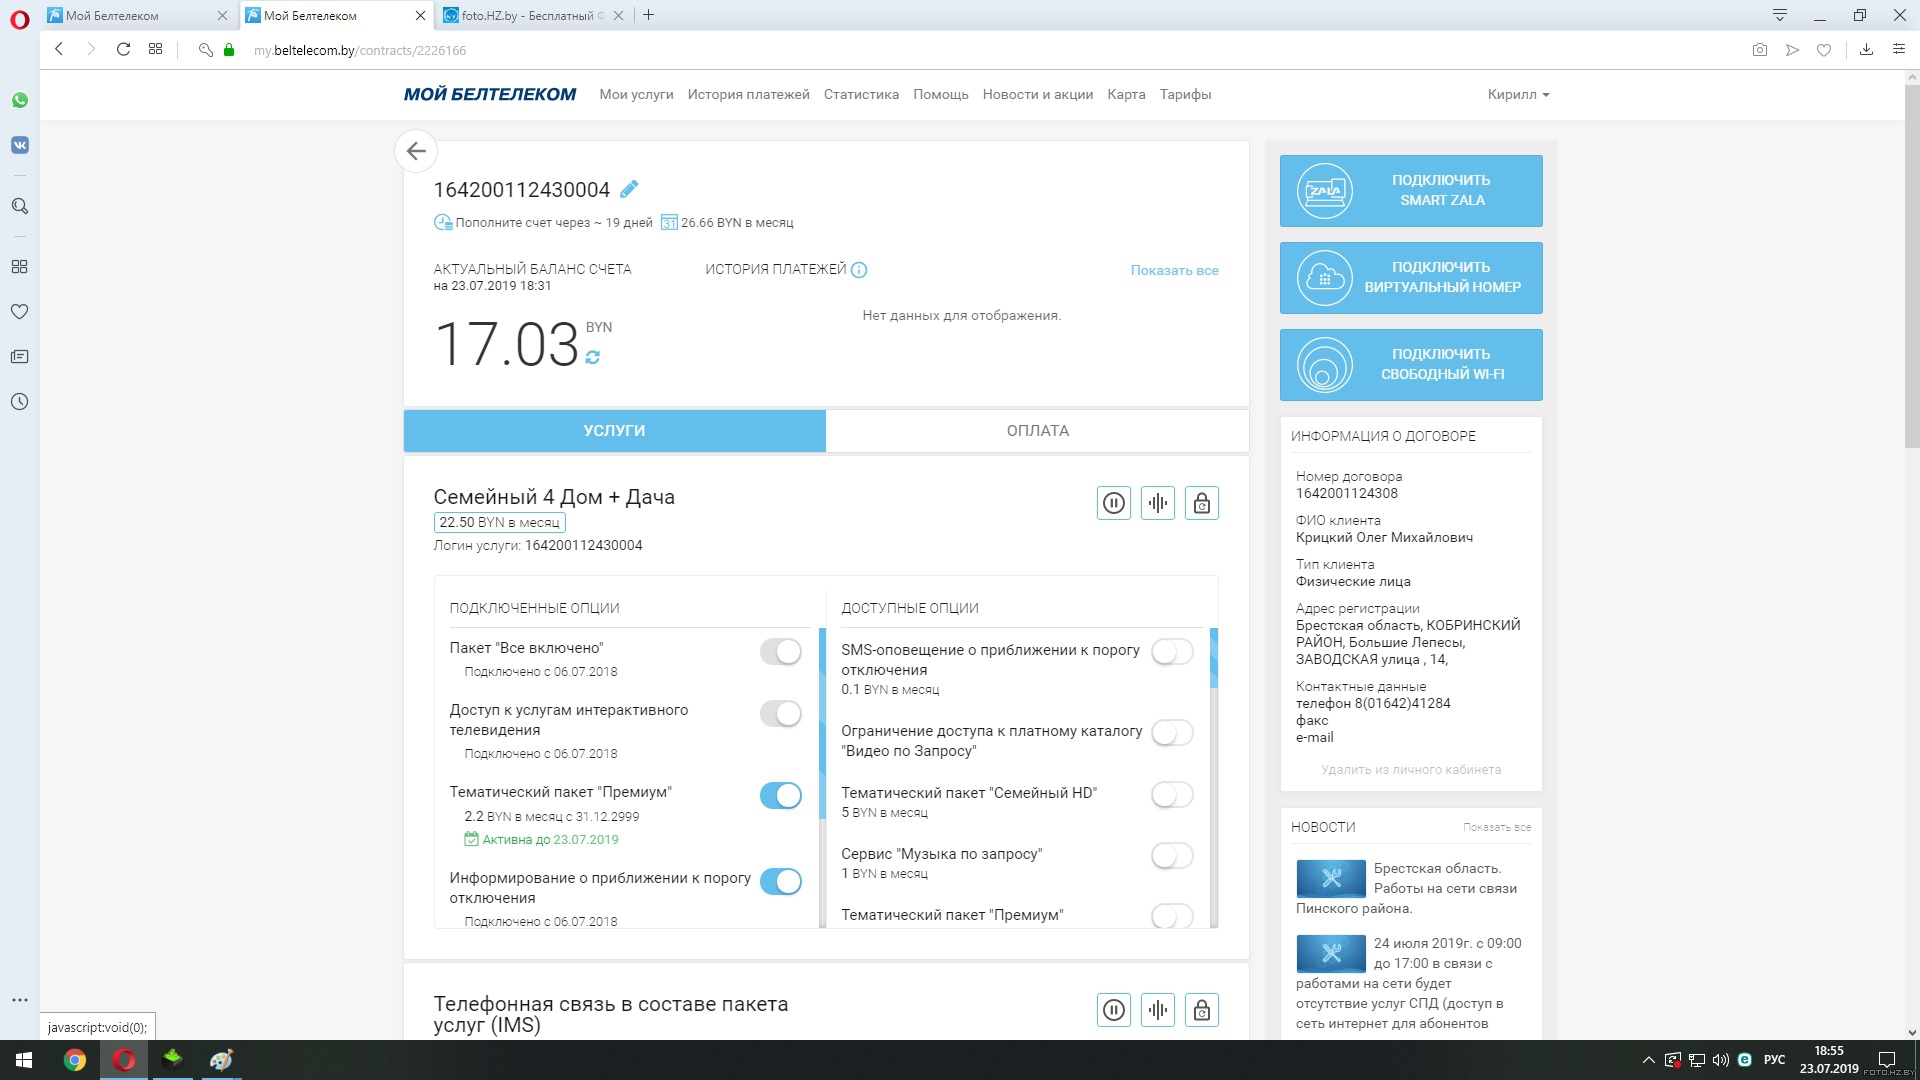The width and height of the screenshot is (1920, 1080).
Task: Open browsing history clock in the sidebar
Action: click(20, 402)
